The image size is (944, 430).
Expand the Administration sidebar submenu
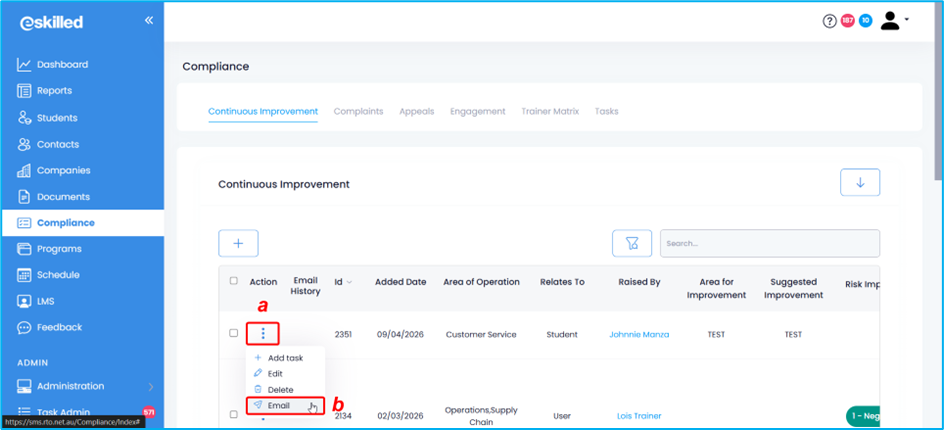[x=150, y=386]
